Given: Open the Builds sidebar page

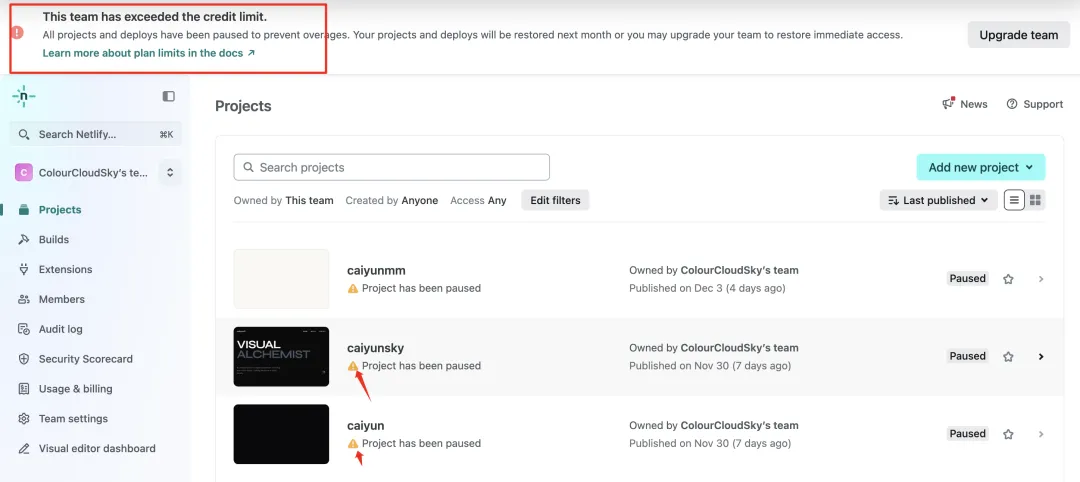Looking at the screenshot, I should 54,240.
